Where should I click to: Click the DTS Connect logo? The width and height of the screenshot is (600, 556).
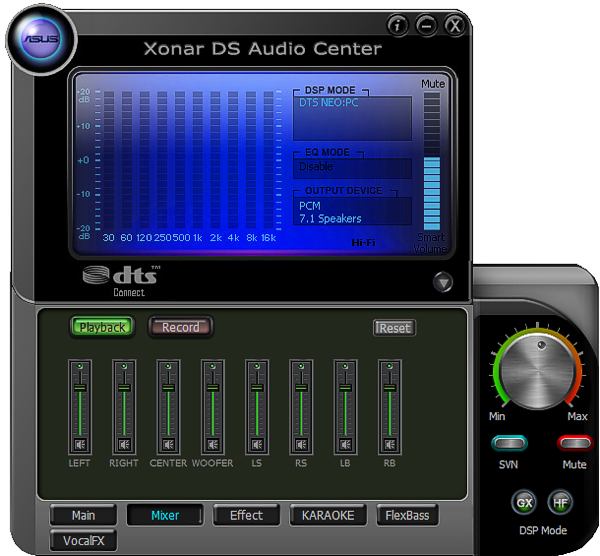122,280
